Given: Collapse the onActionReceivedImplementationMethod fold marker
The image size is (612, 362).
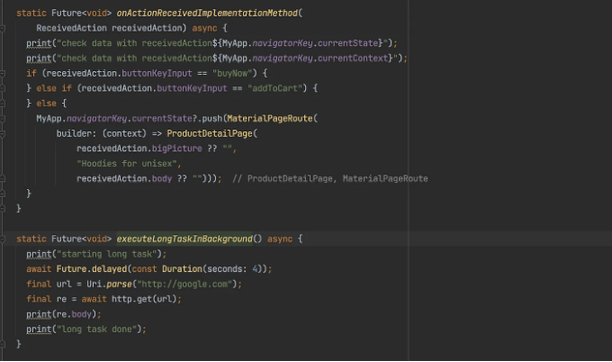Looking at the screenshot, I should tap(2, 28).
